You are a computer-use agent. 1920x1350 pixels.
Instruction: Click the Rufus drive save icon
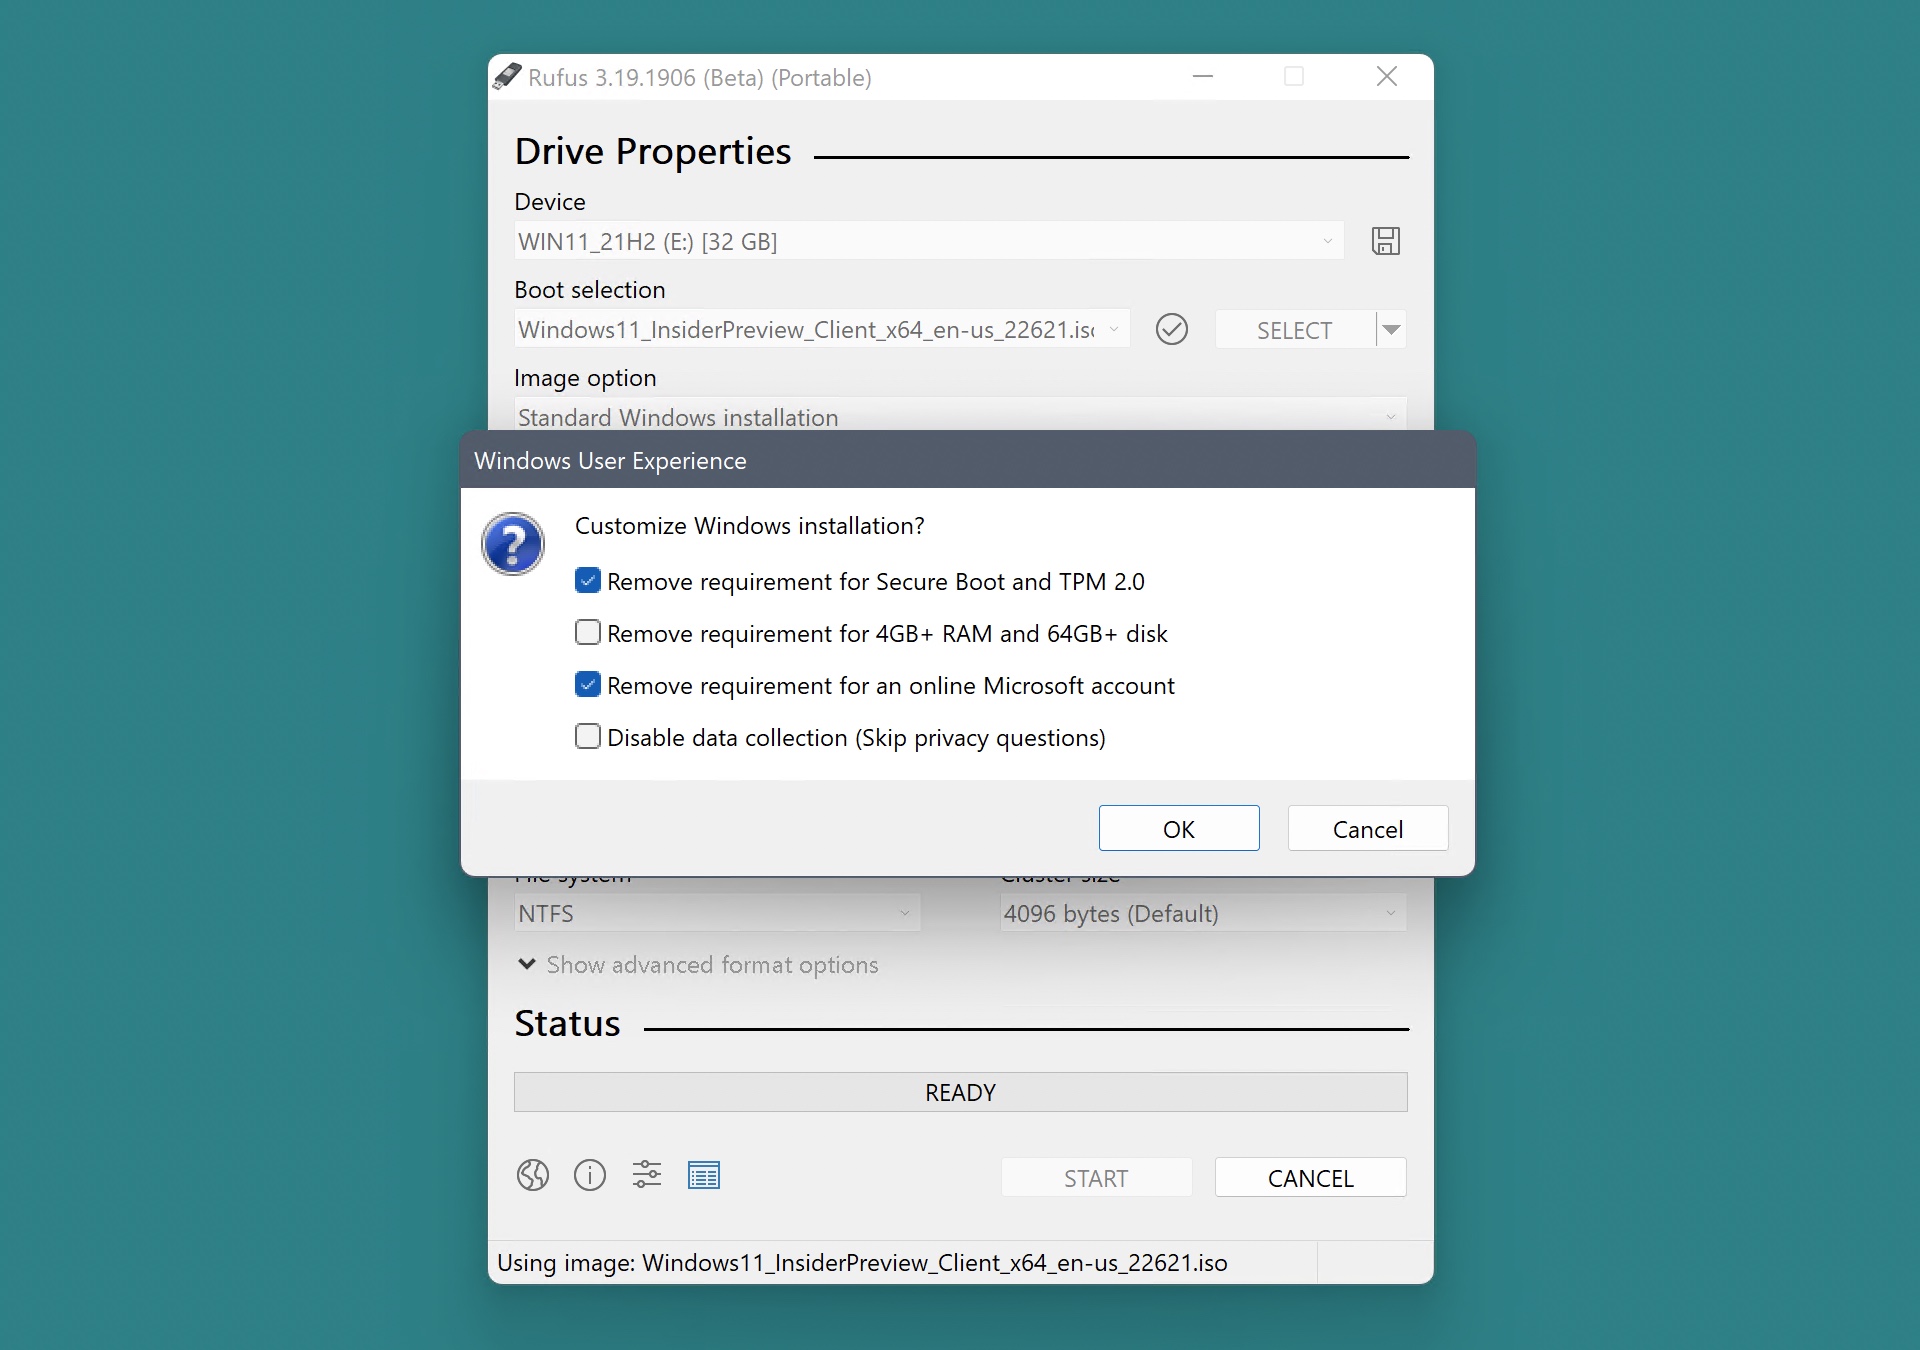[x=1385, y=240]
